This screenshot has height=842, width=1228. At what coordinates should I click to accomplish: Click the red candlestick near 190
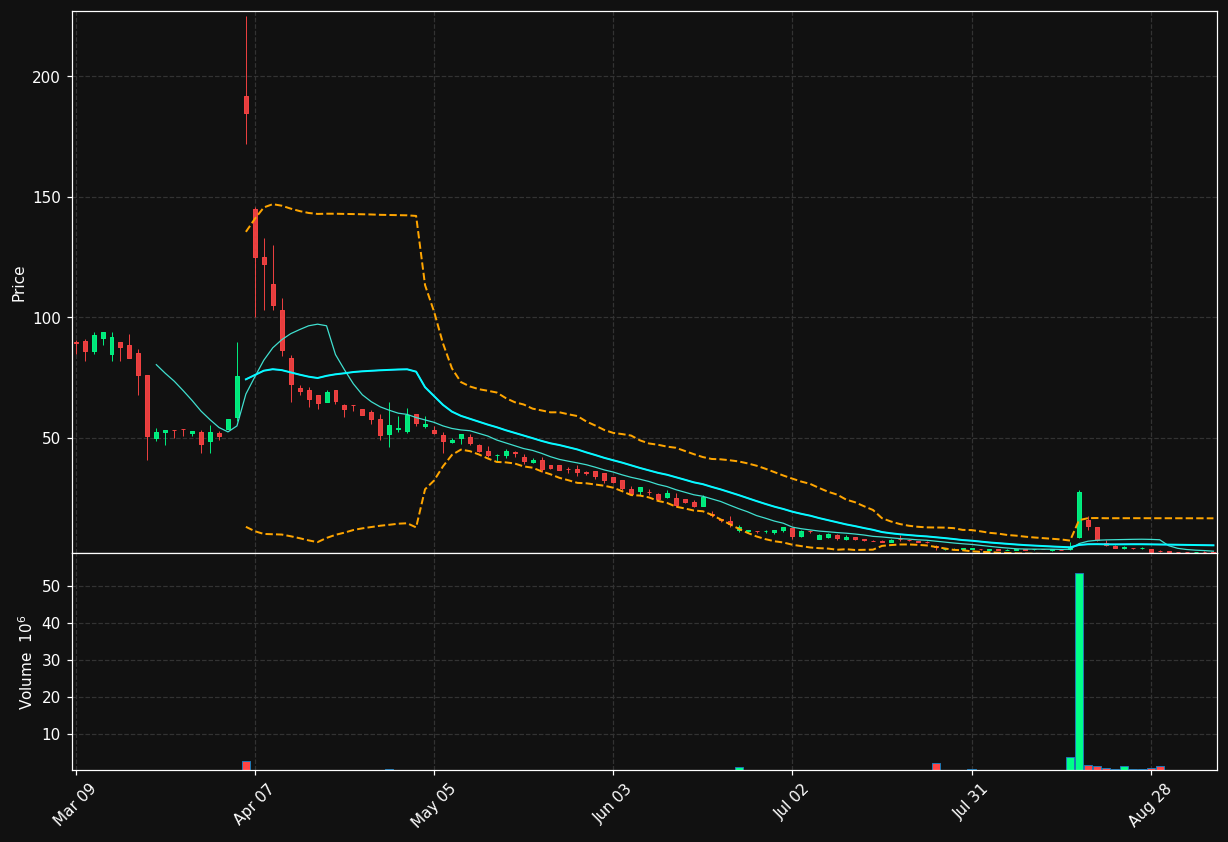(x=246, y=105)
